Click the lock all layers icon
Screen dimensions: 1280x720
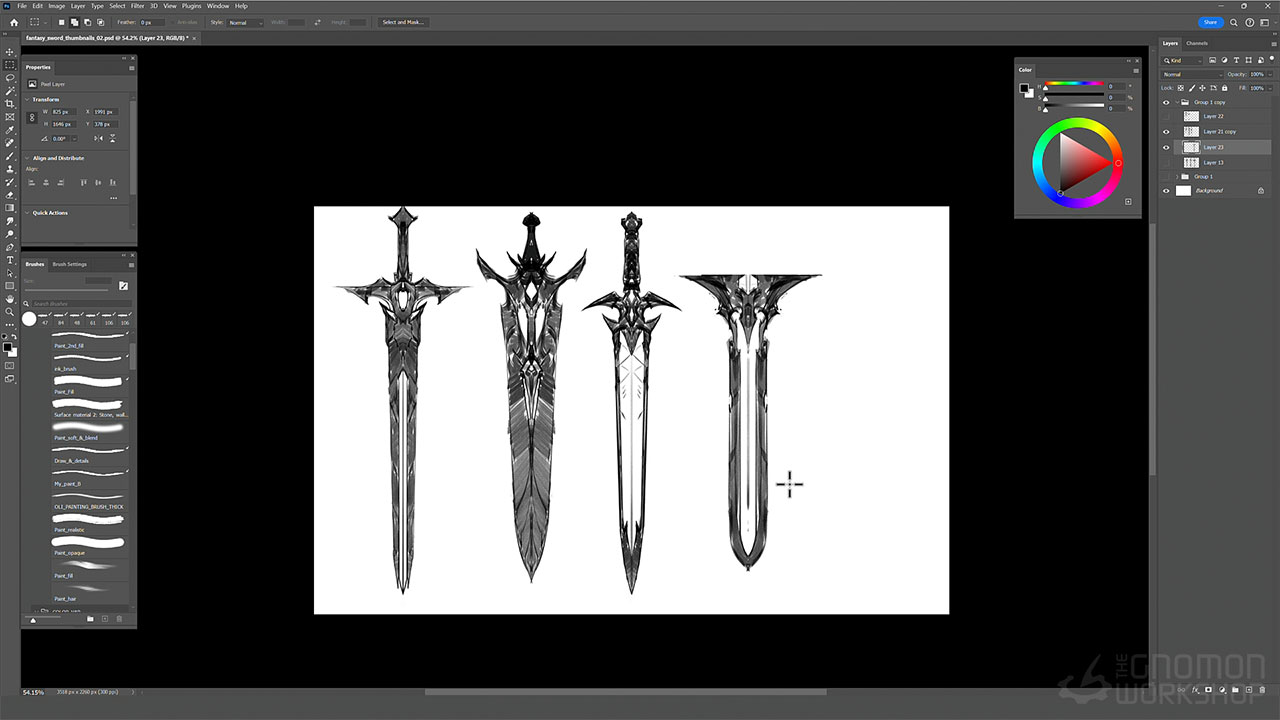coord(1222,88)
